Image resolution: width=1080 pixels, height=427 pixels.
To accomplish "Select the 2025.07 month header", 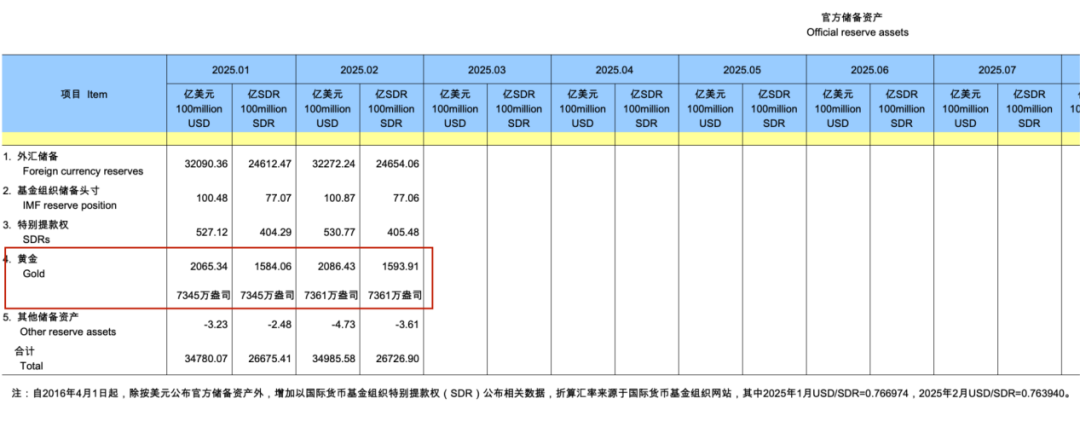I will (x=997, y=70).
